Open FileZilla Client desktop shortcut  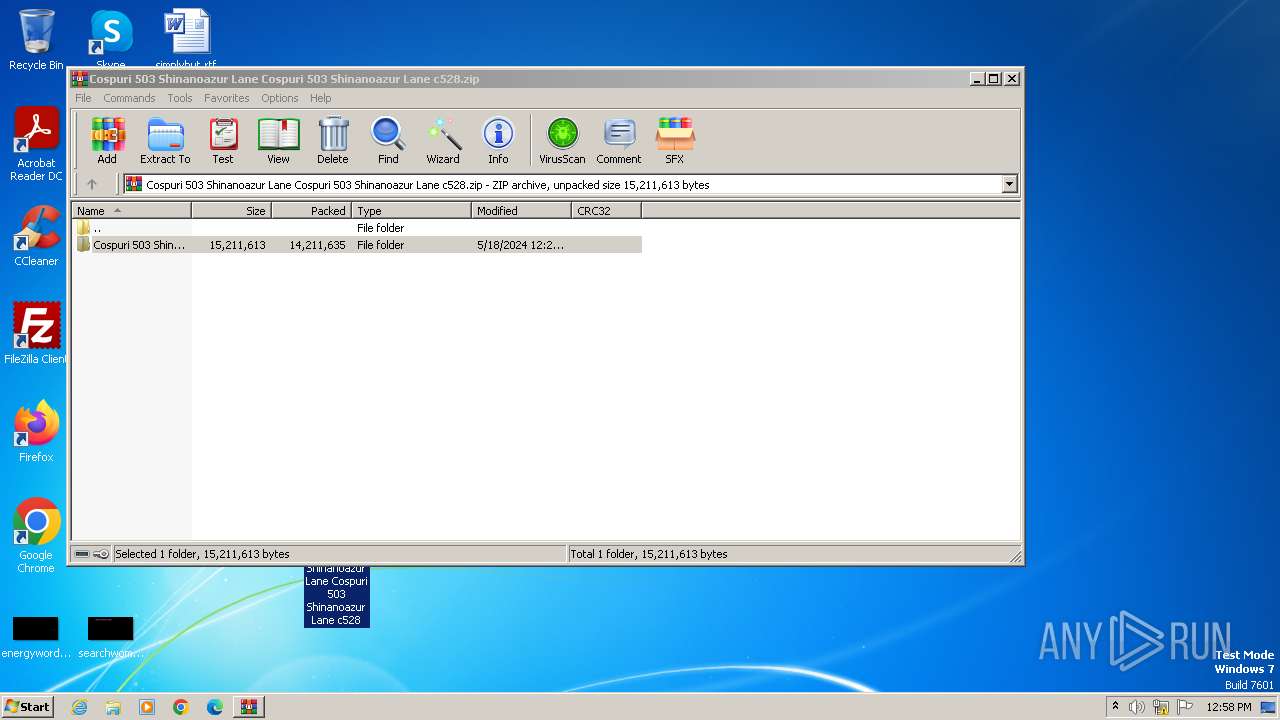(36, 333)
